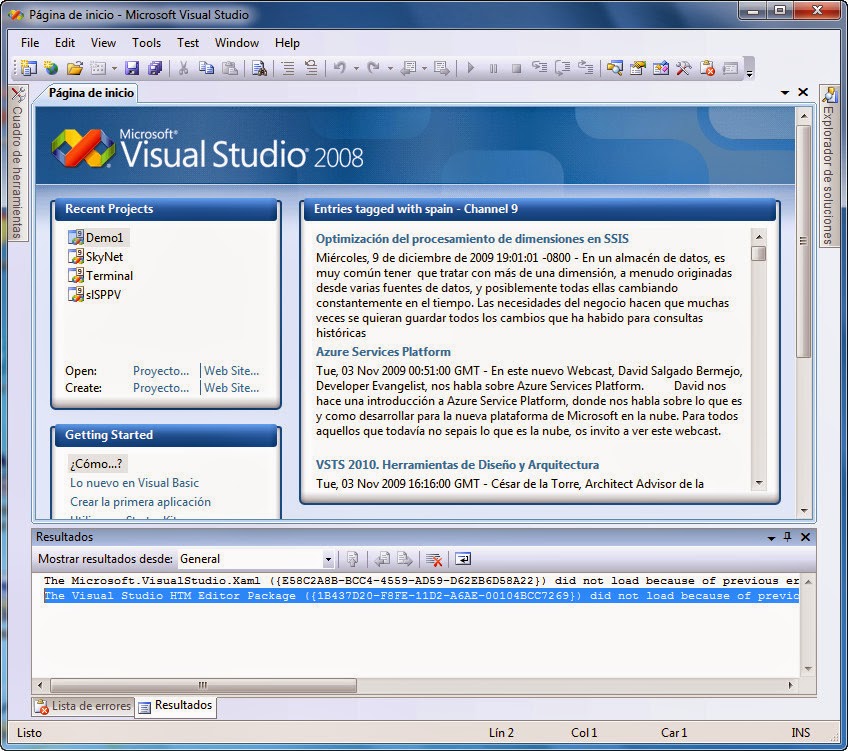
Task: Click the Undo arrow icon
Action: coord(340,68)
